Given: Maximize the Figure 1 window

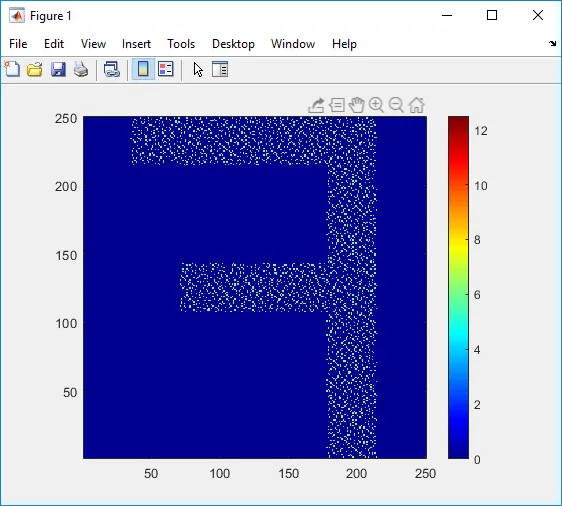Looking at the screenshot, I should click(492, 15).
